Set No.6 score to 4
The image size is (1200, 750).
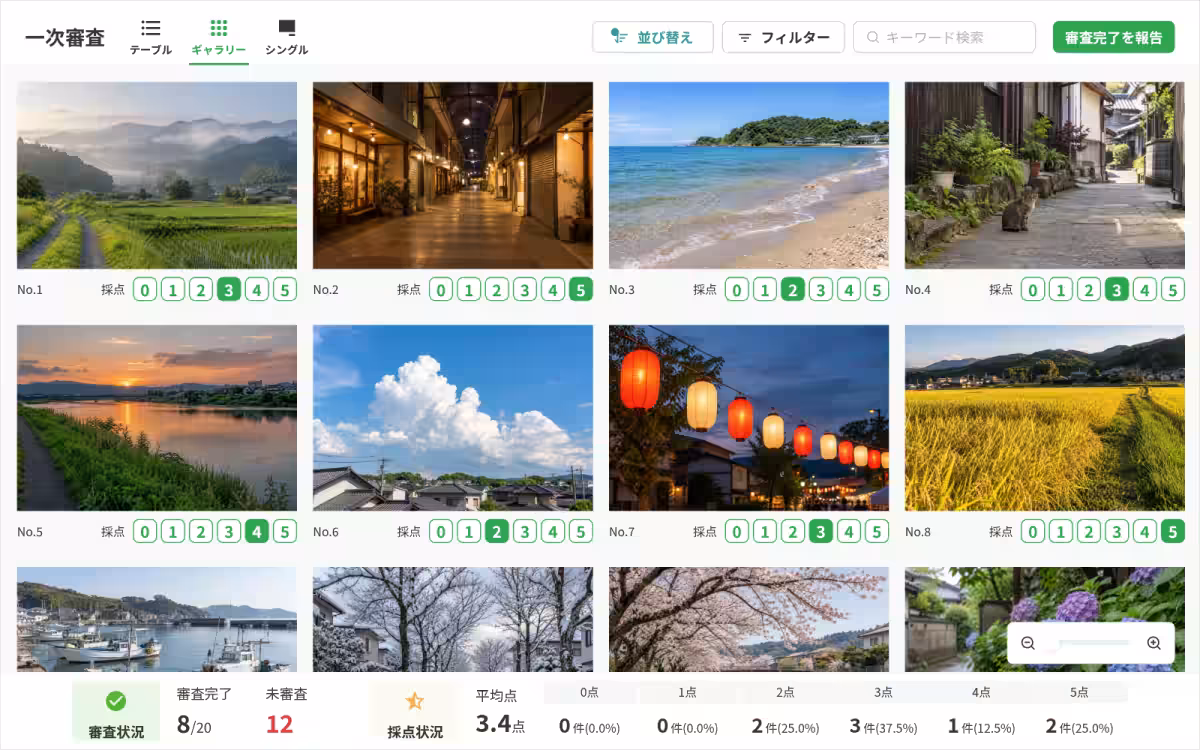pyautogui.click(x=553, y=532)
